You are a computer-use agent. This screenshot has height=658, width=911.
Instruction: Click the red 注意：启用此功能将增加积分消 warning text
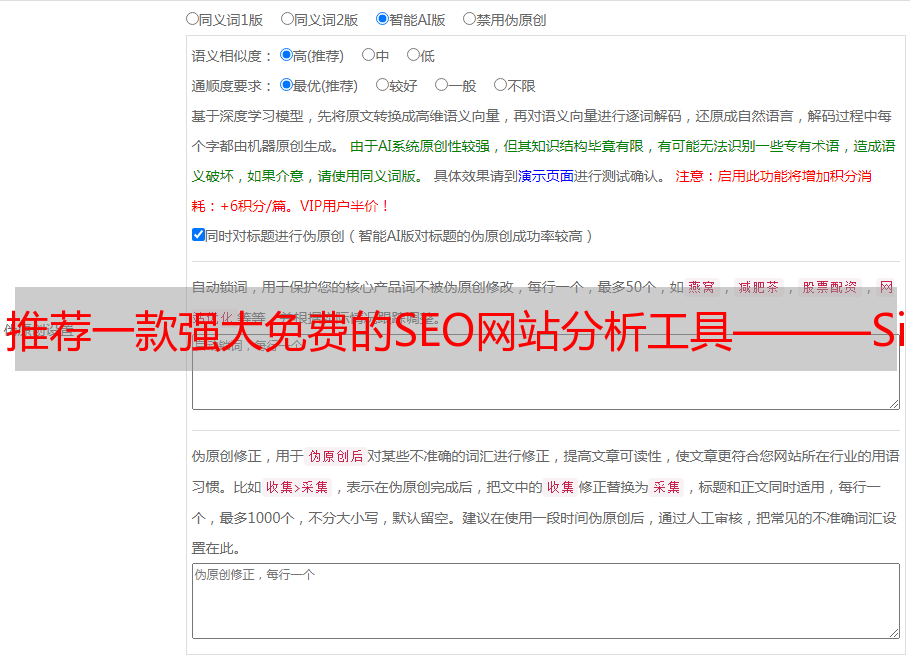click(x=773, y=176)
